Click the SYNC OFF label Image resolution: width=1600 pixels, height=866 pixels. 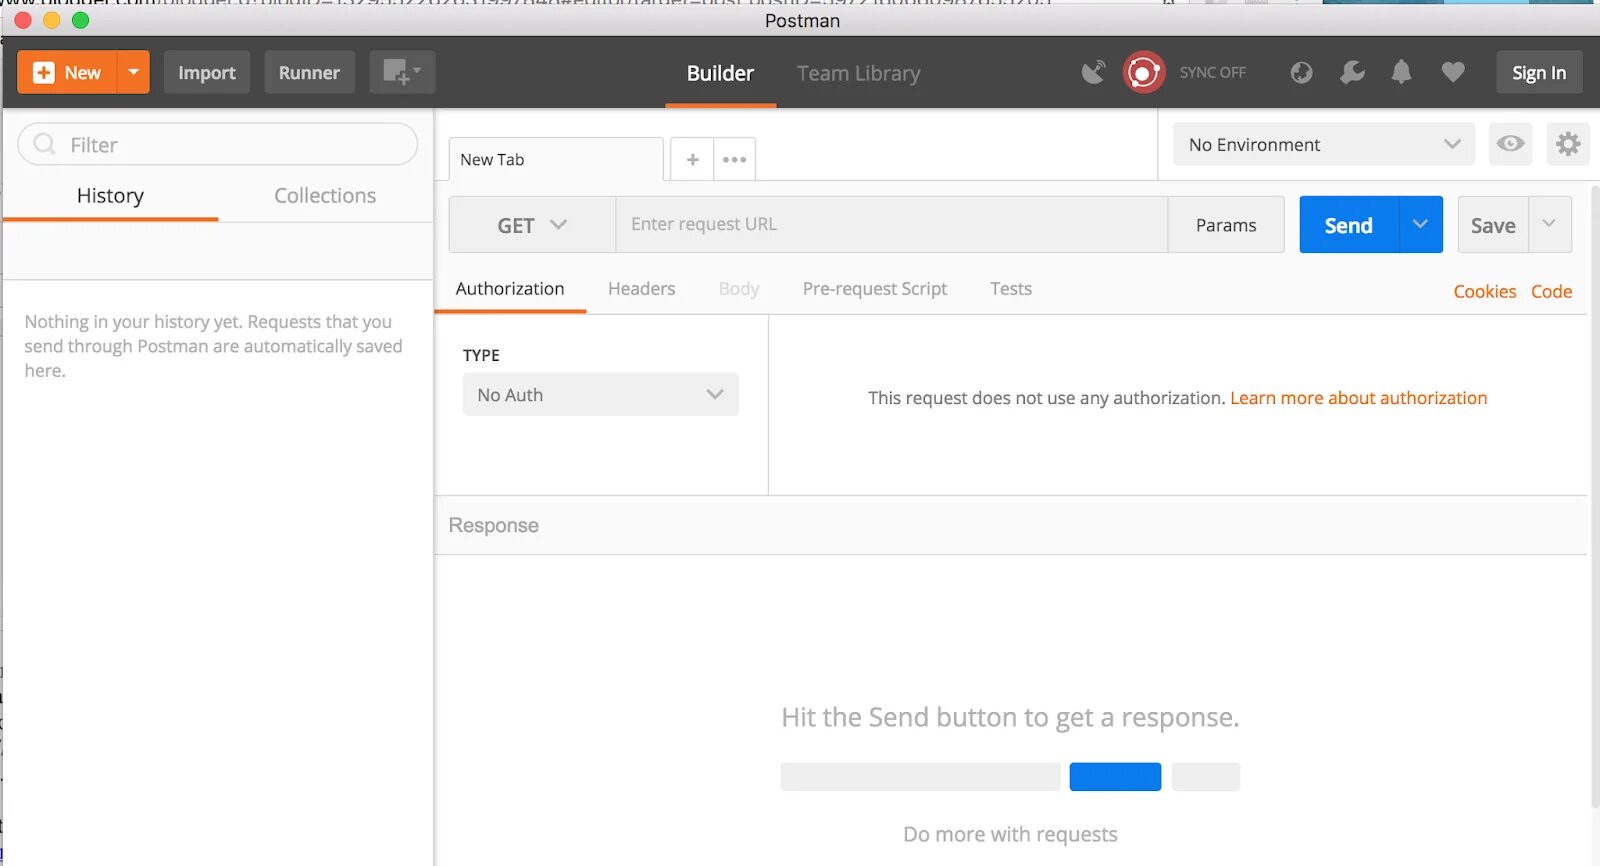[x=1212, y=72]
